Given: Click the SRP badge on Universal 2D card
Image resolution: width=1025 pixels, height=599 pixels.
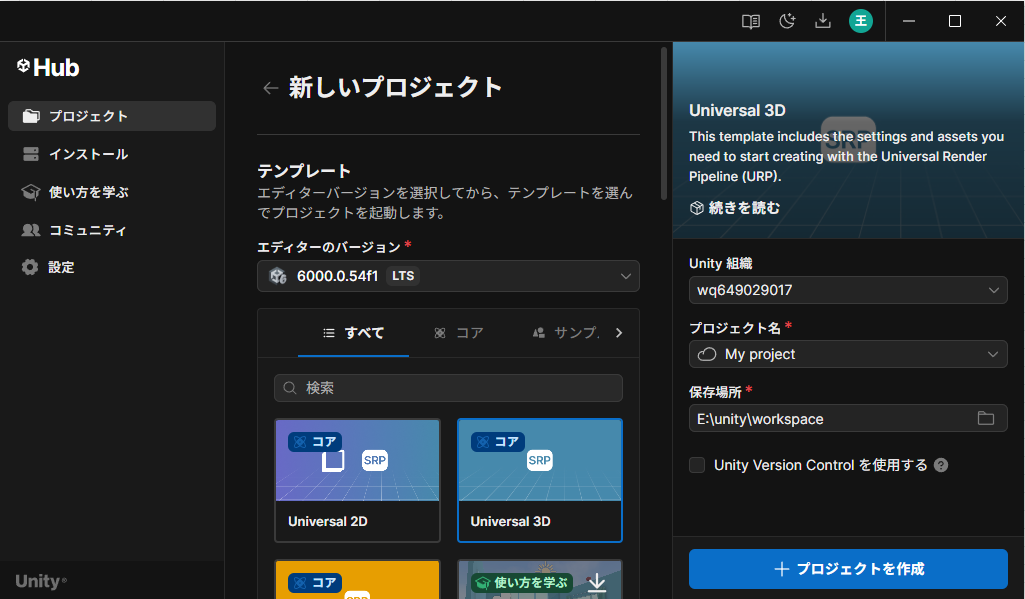Looking at the screenshot, I should (375, 460).
